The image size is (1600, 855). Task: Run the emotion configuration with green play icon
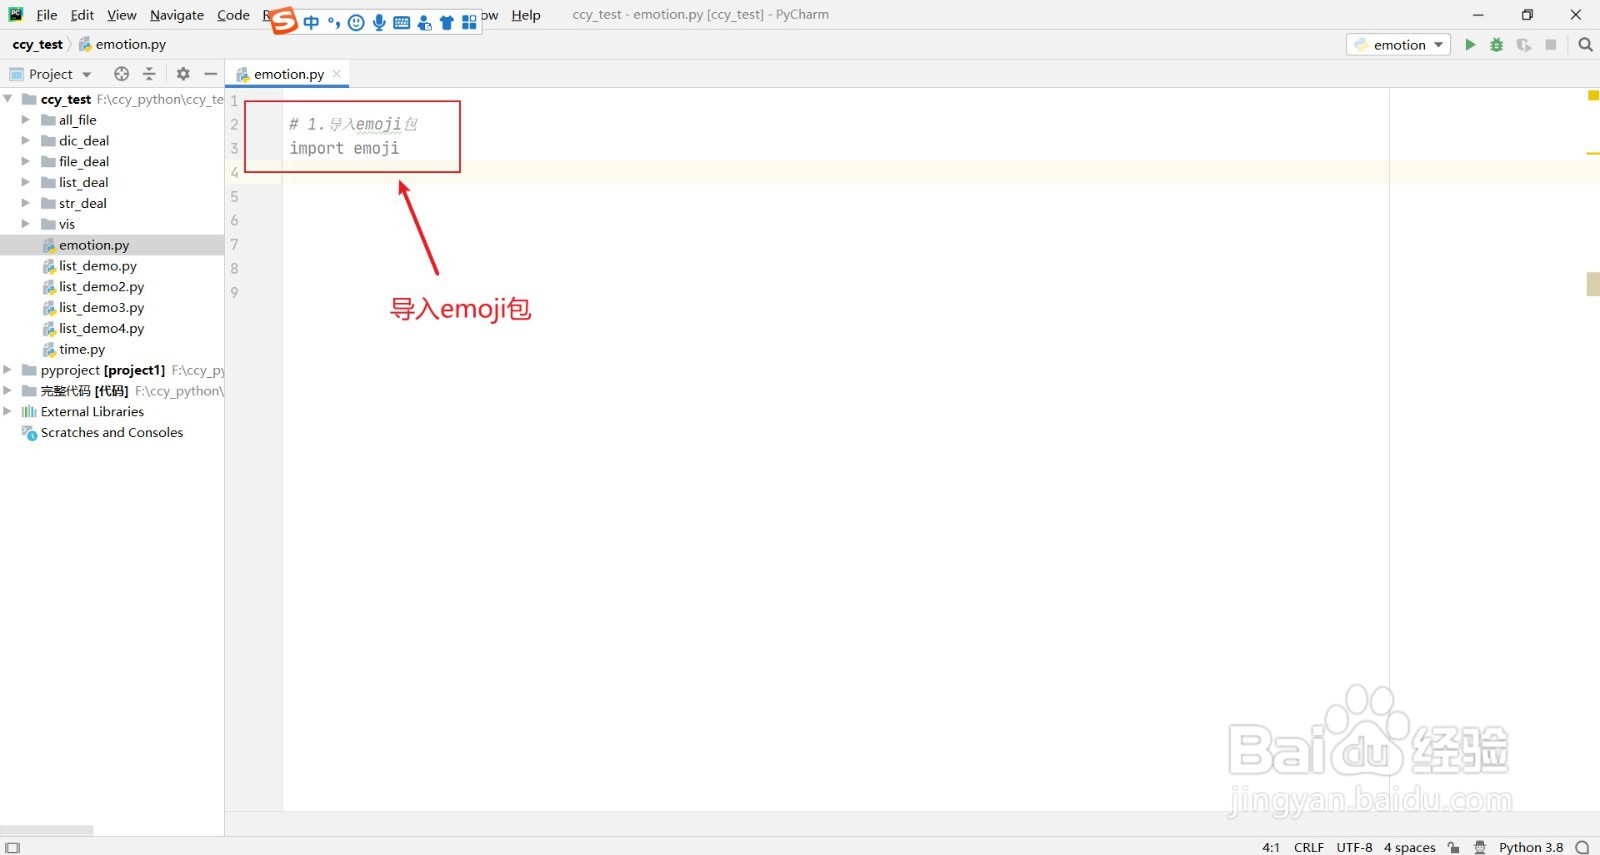1470,45
